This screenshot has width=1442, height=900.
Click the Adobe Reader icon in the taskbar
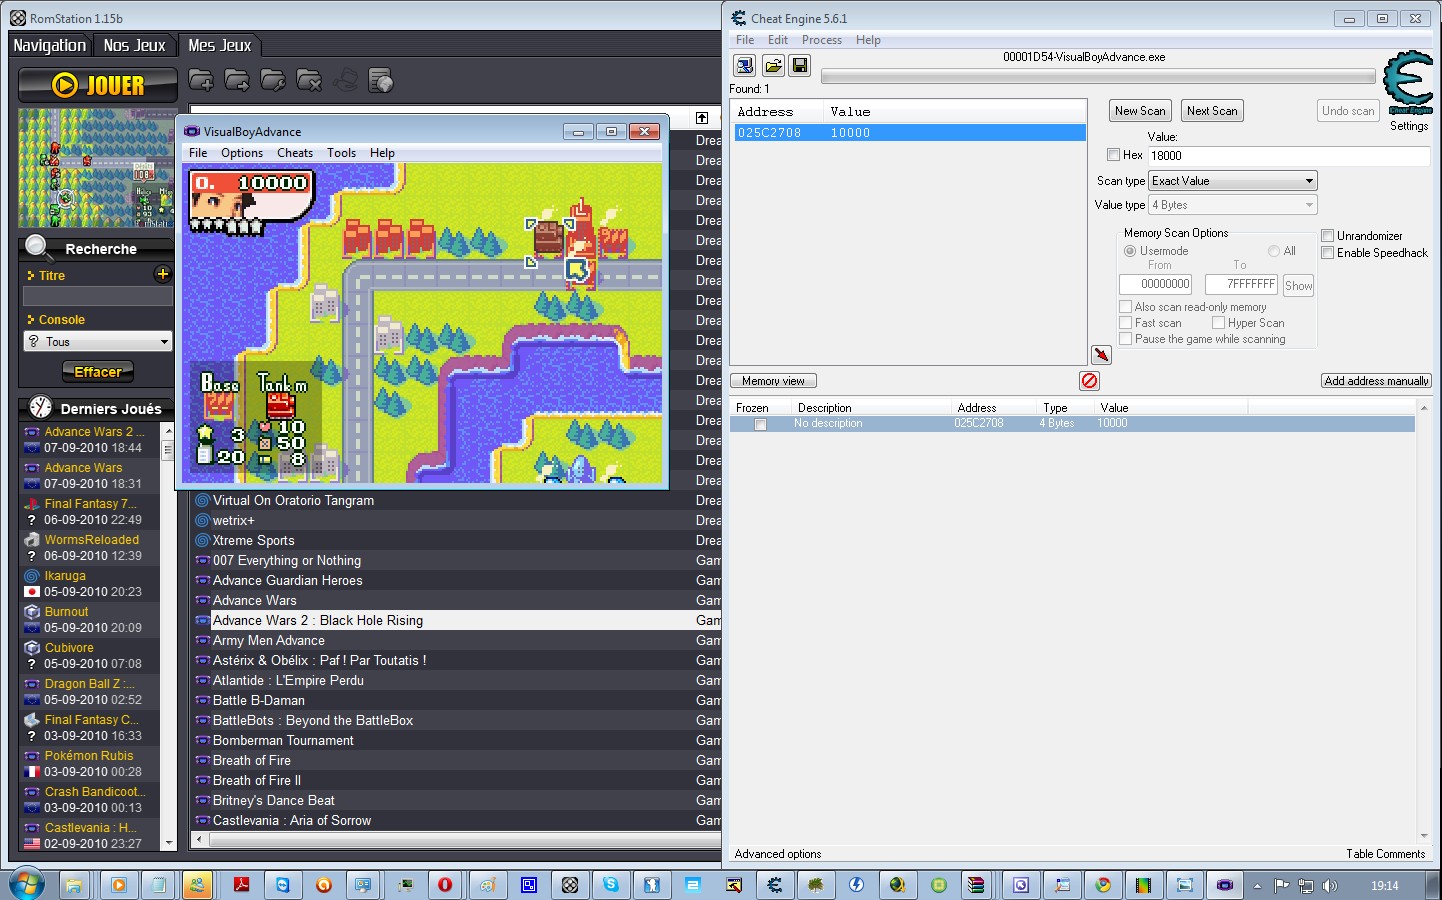[241, 885]
